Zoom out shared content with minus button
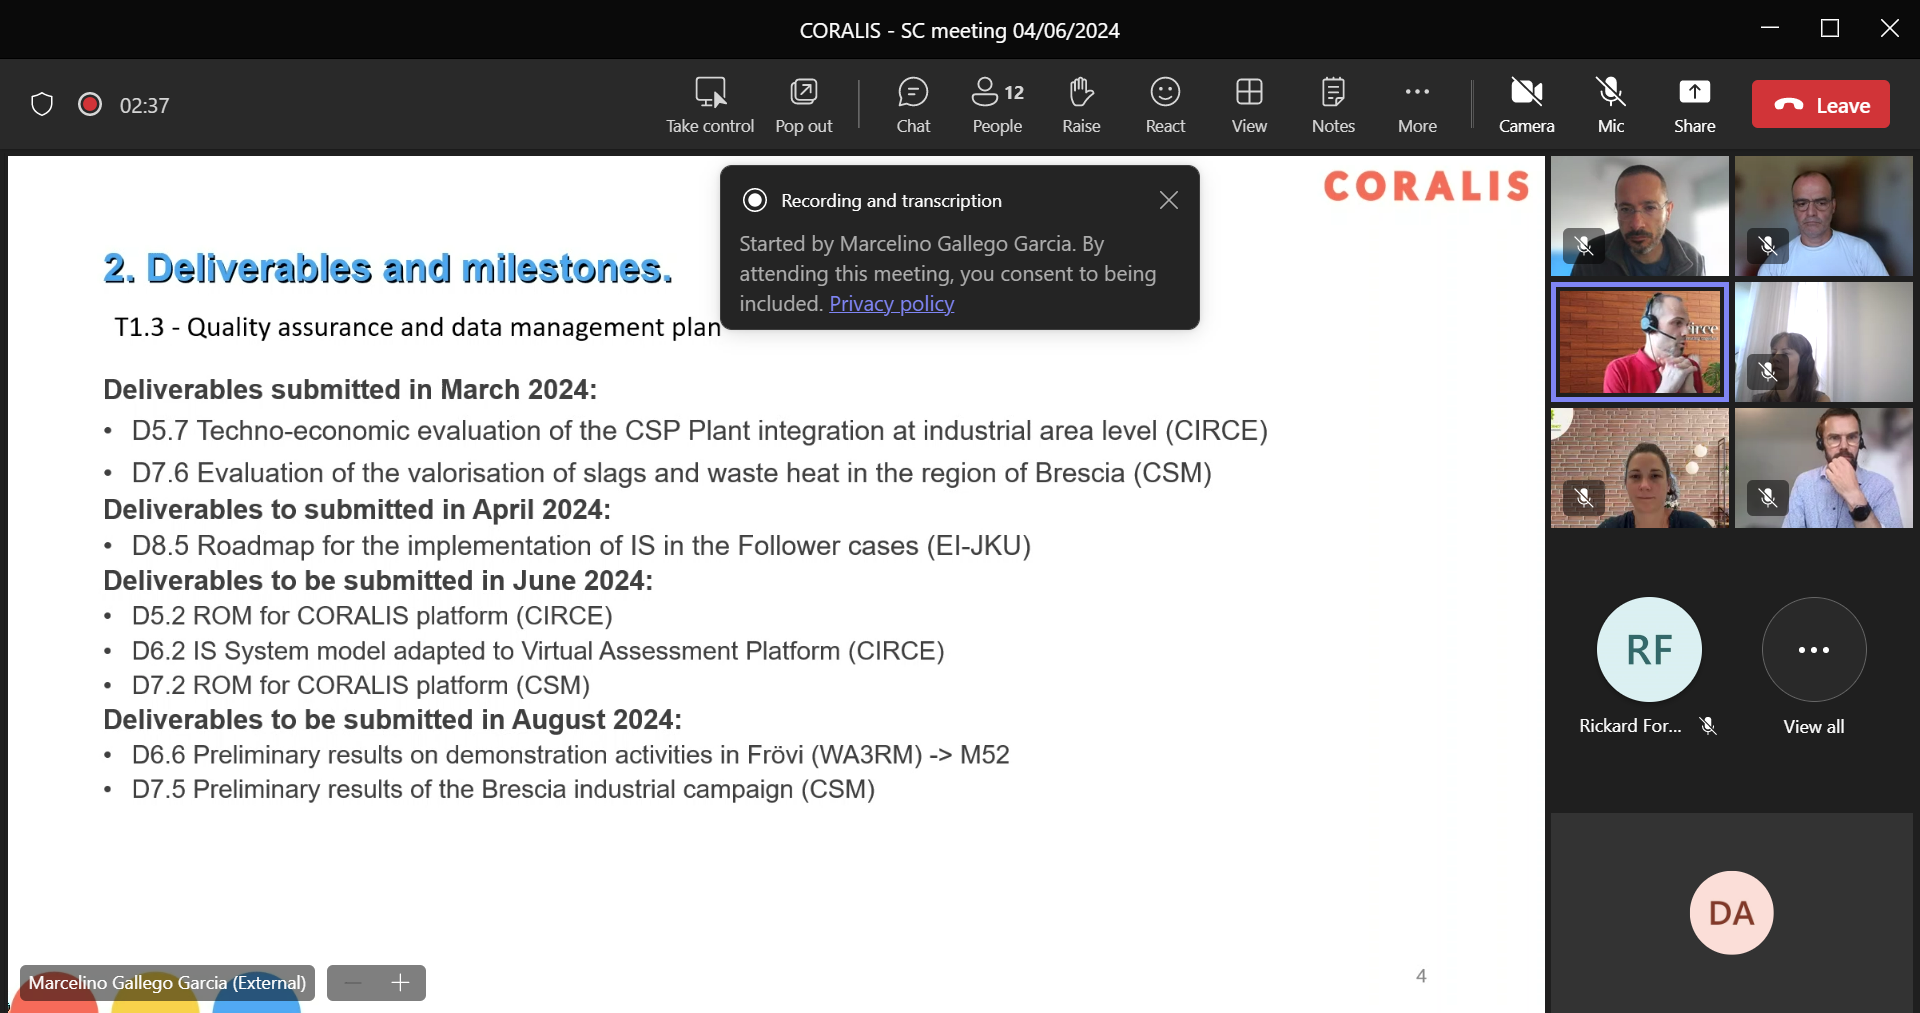This screenshot has width=1920, height=1013. pyautogui.click(x=352, y=983)
